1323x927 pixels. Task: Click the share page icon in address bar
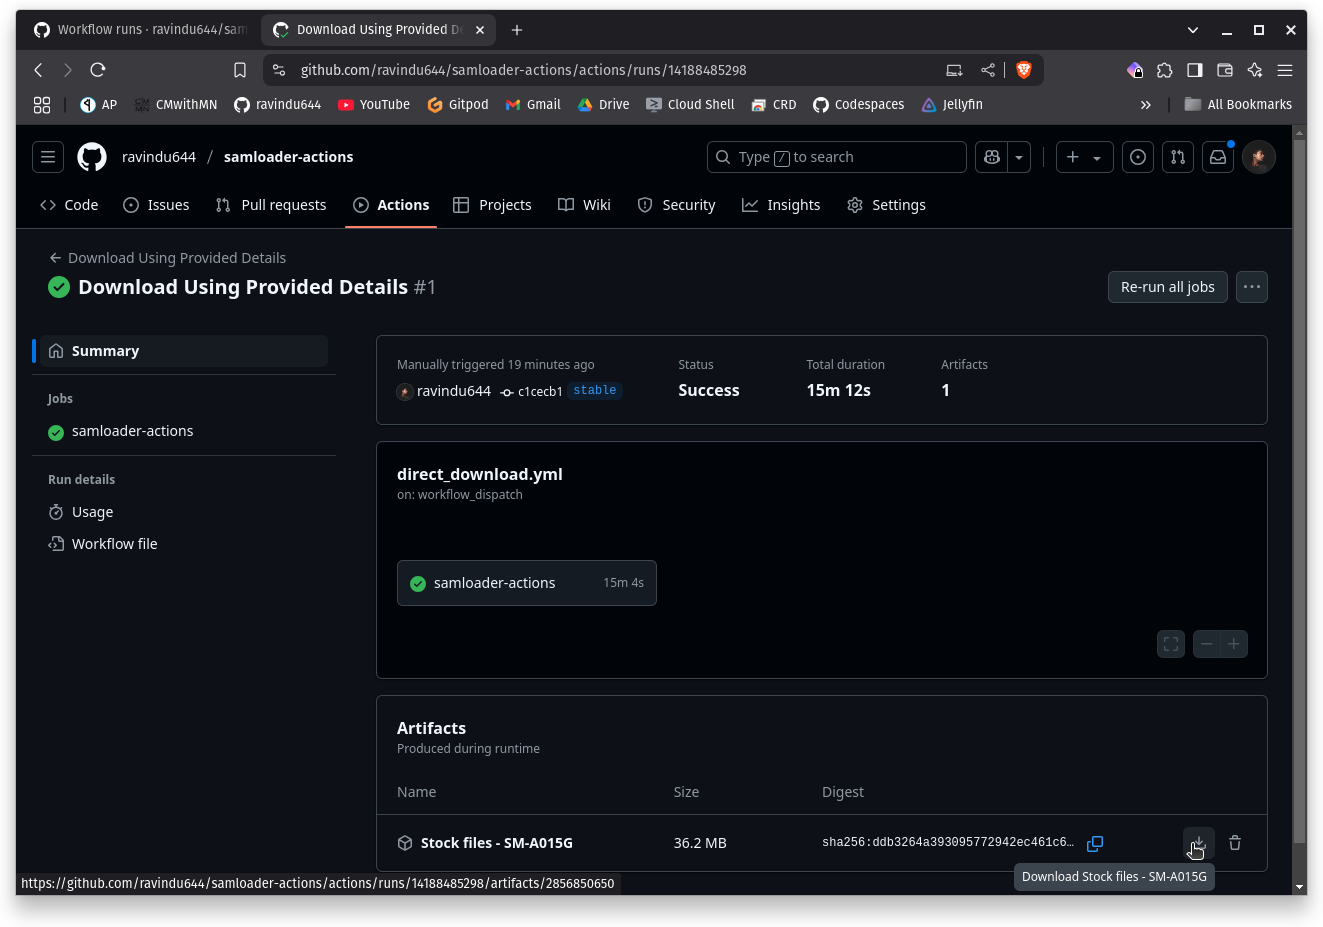pos(988,70)
